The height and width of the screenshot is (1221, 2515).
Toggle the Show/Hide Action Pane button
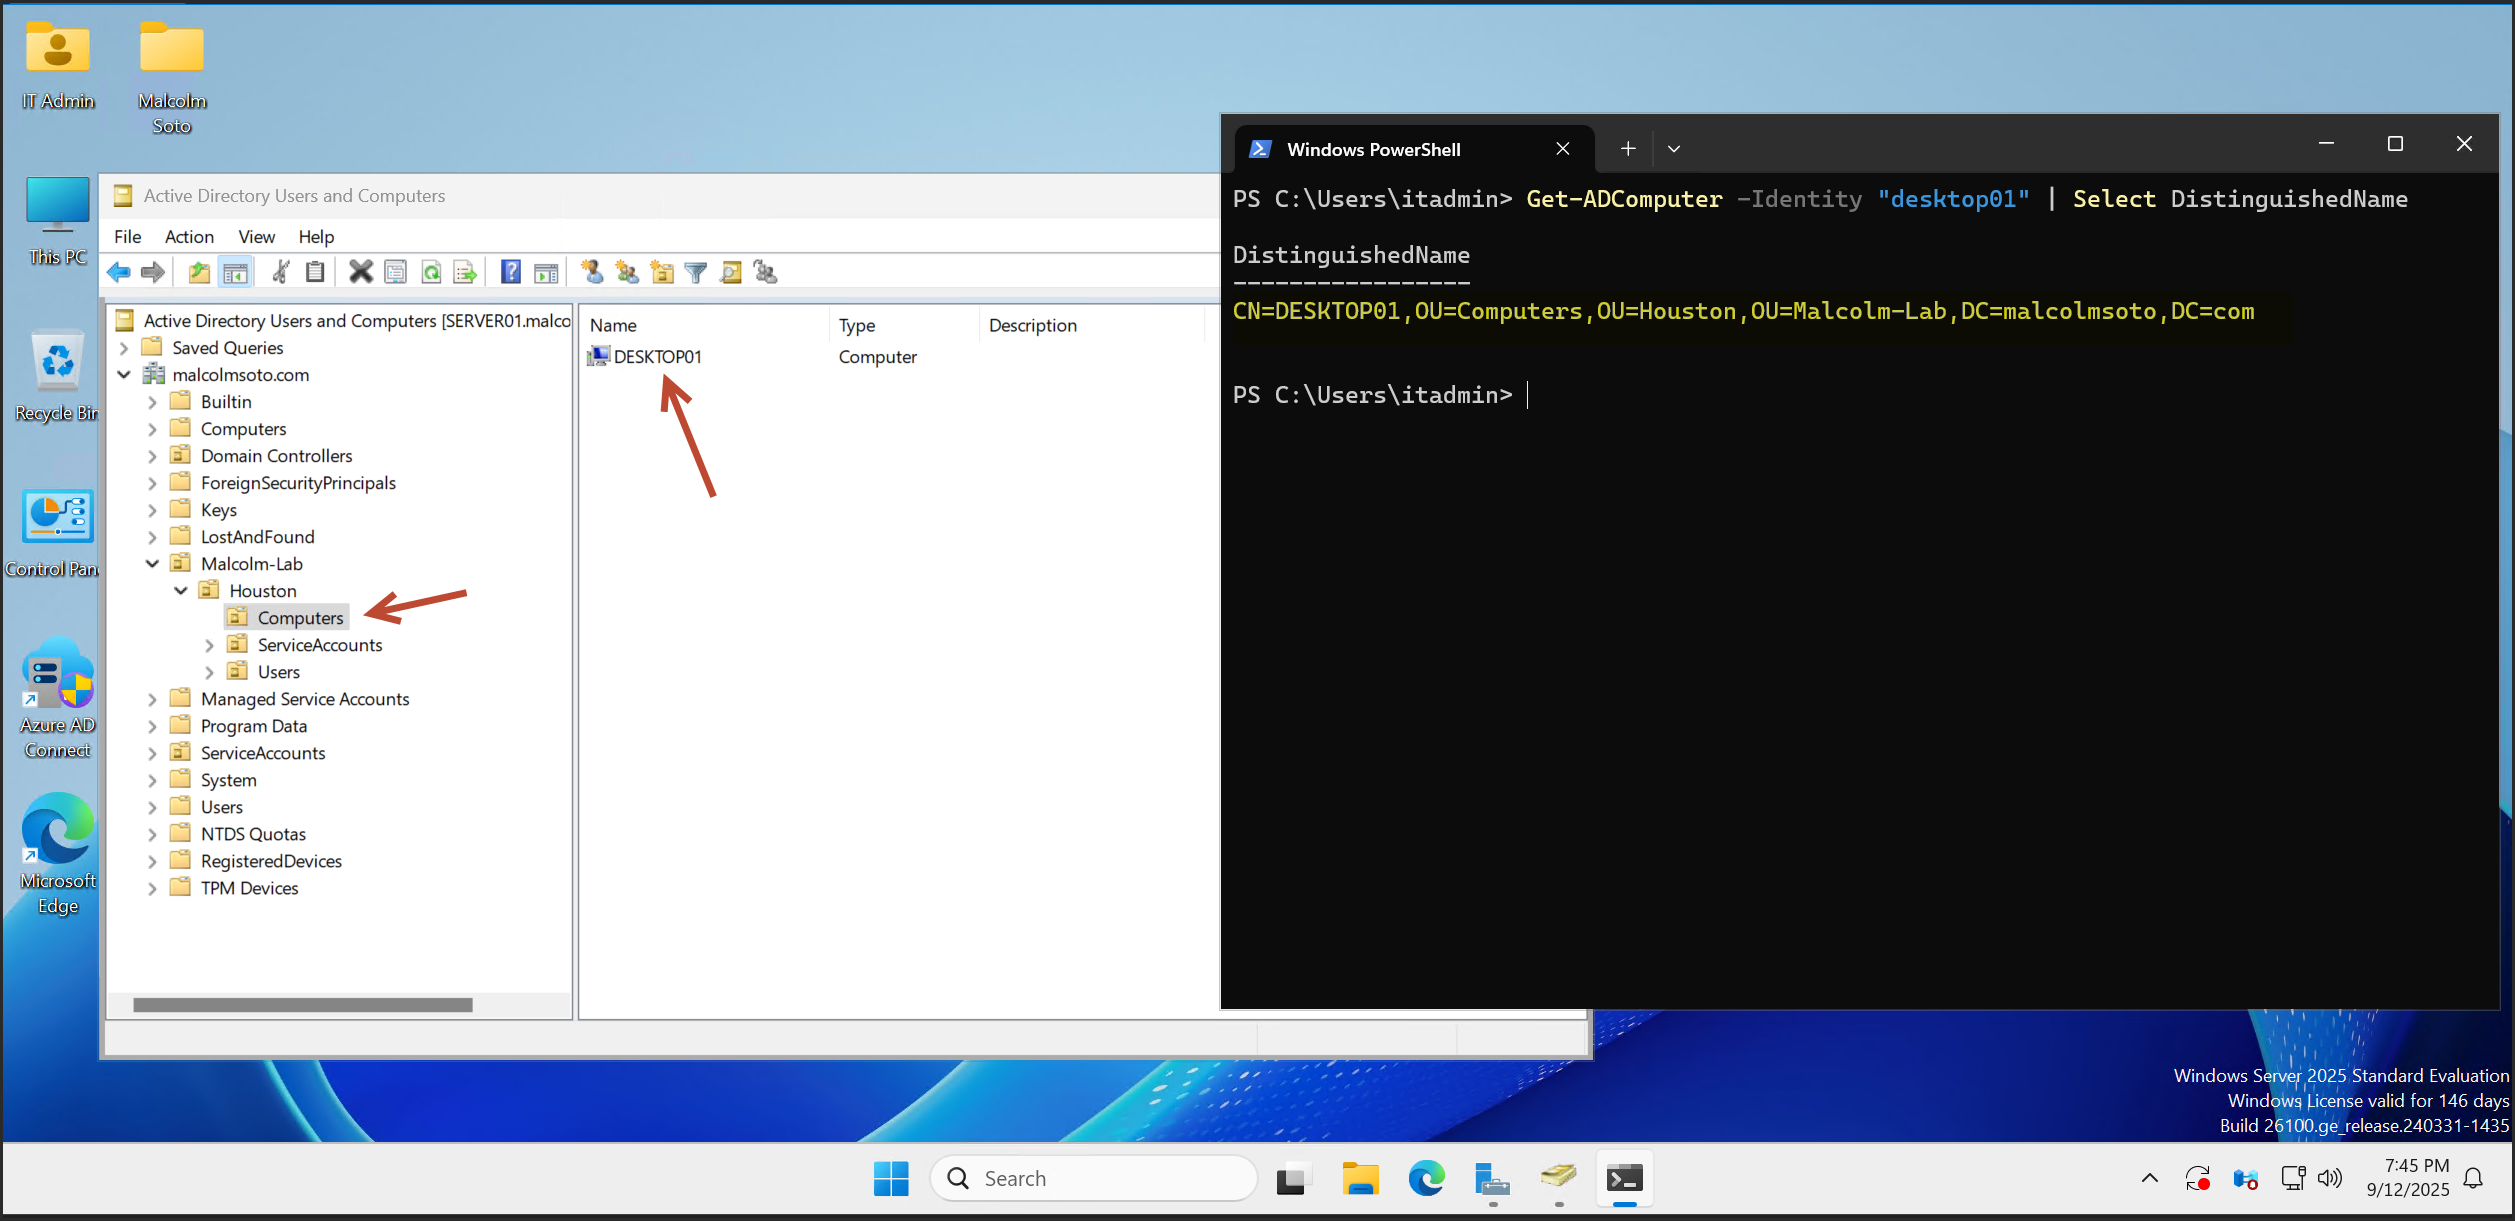click(546, 272)
